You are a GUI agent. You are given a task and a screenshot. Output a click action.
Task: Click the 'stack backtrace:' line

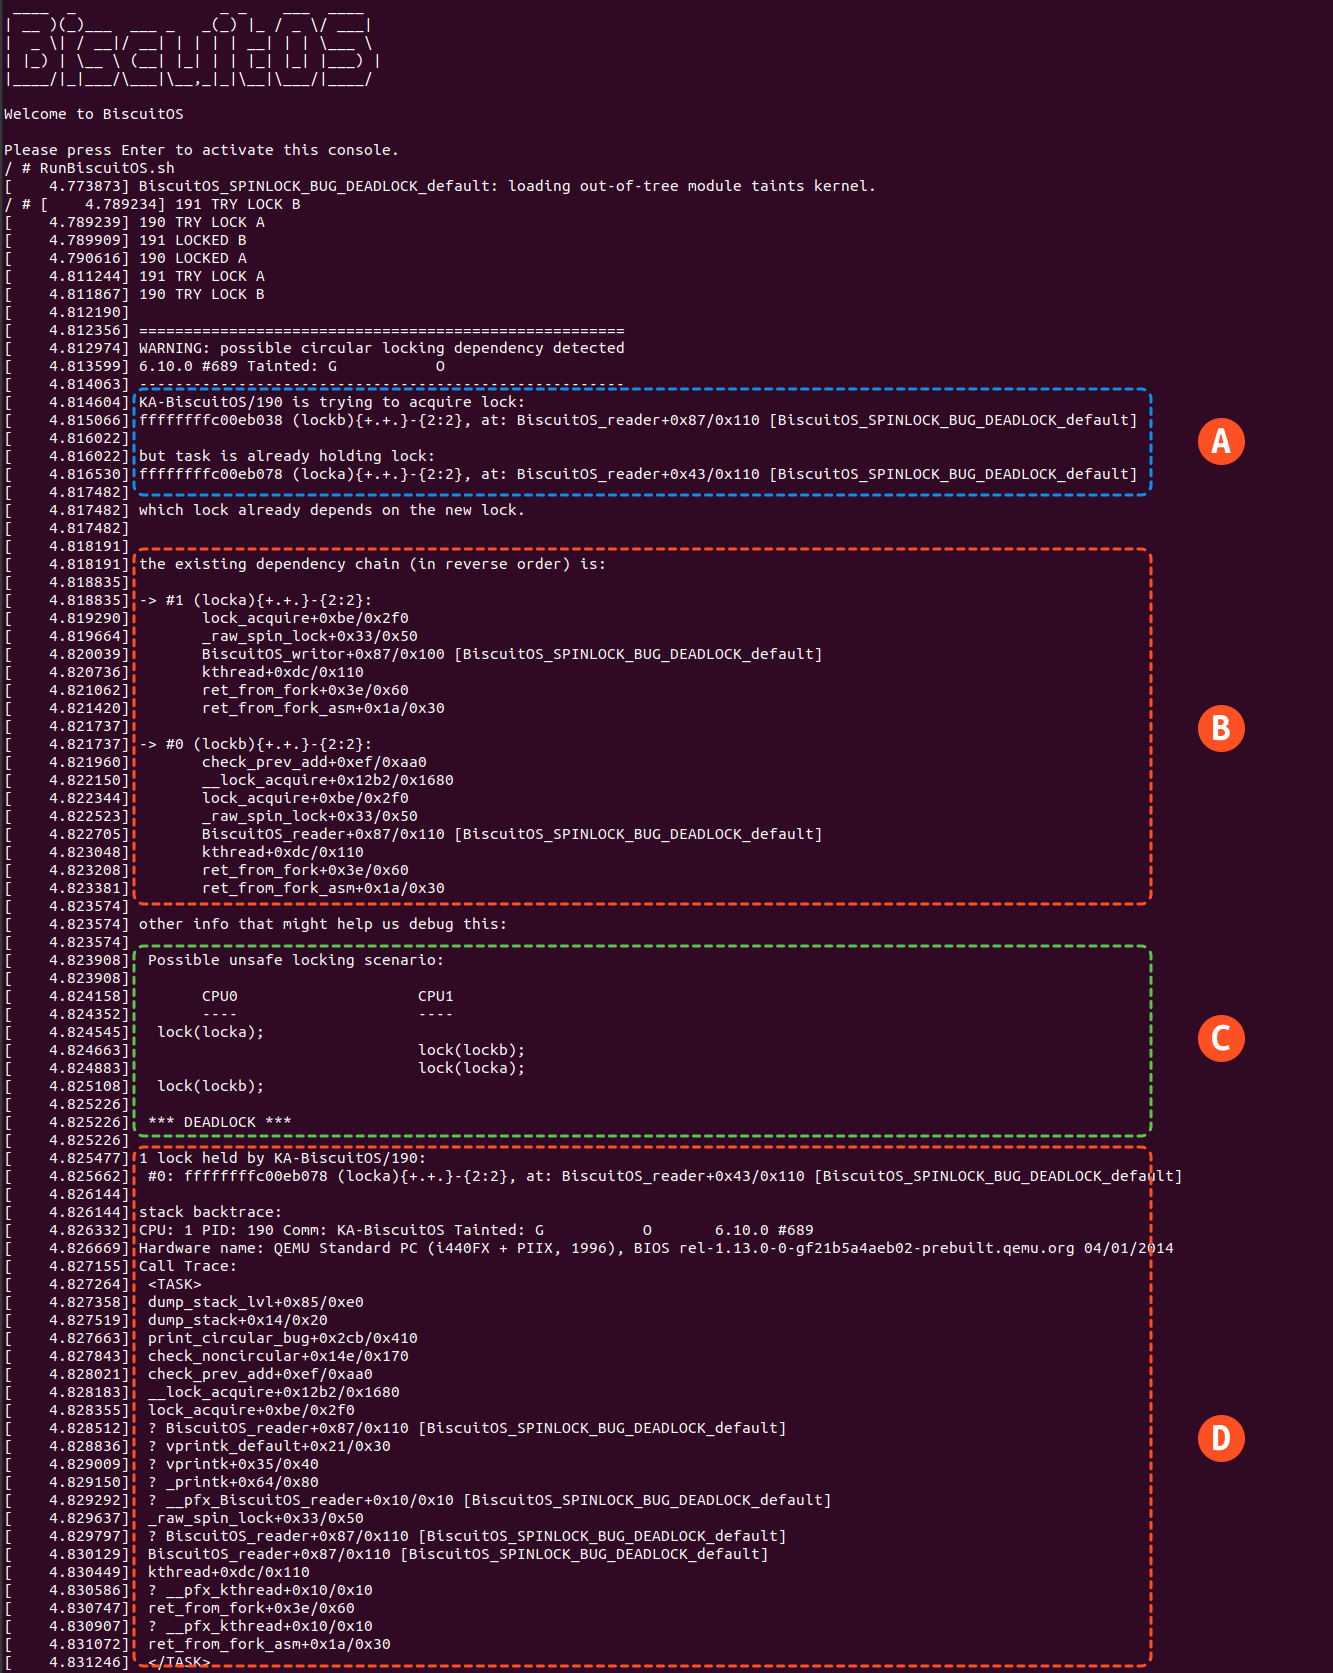(211, 1212)
